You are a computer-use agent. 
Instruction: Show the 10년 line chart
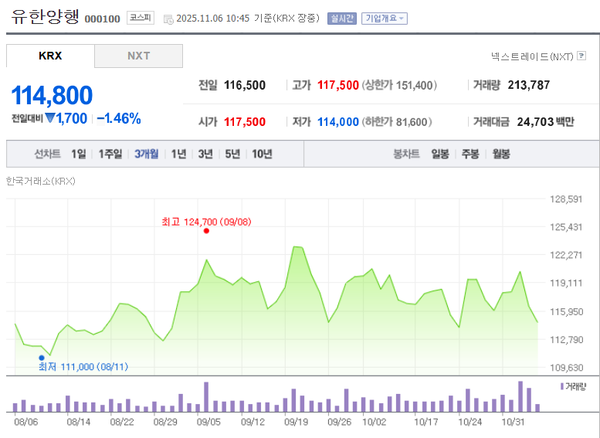[261, 154]
